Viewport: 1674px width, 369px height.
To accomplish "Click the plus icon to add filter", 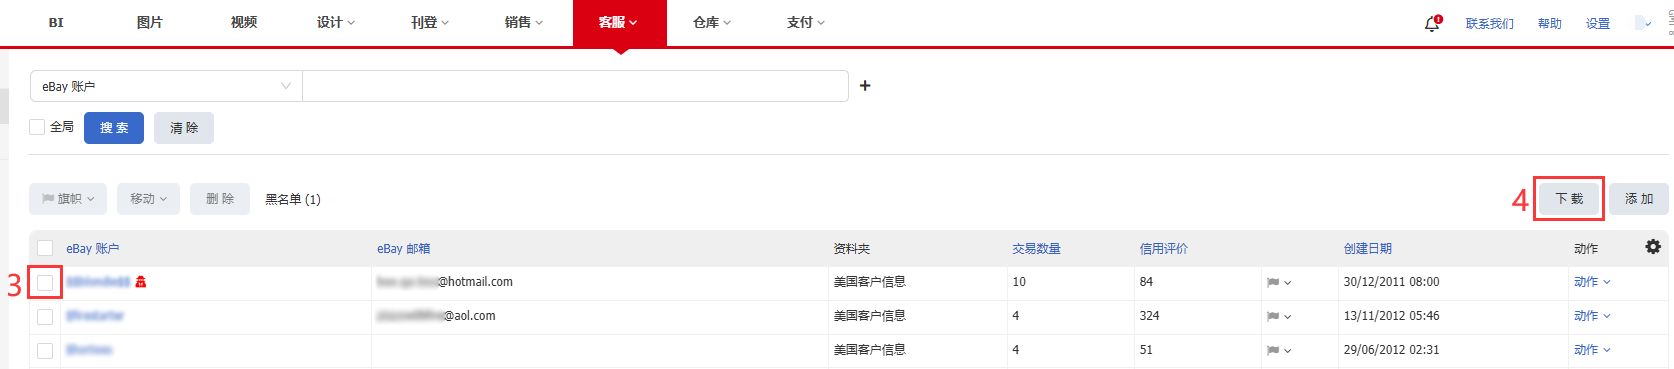I will pos(865,86).
